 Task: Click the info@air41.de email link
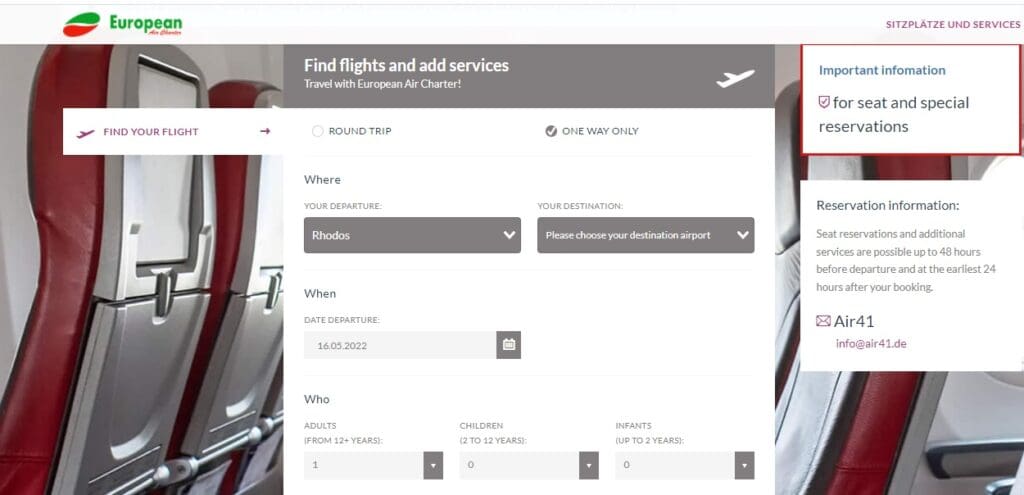[x=871, y=343]
